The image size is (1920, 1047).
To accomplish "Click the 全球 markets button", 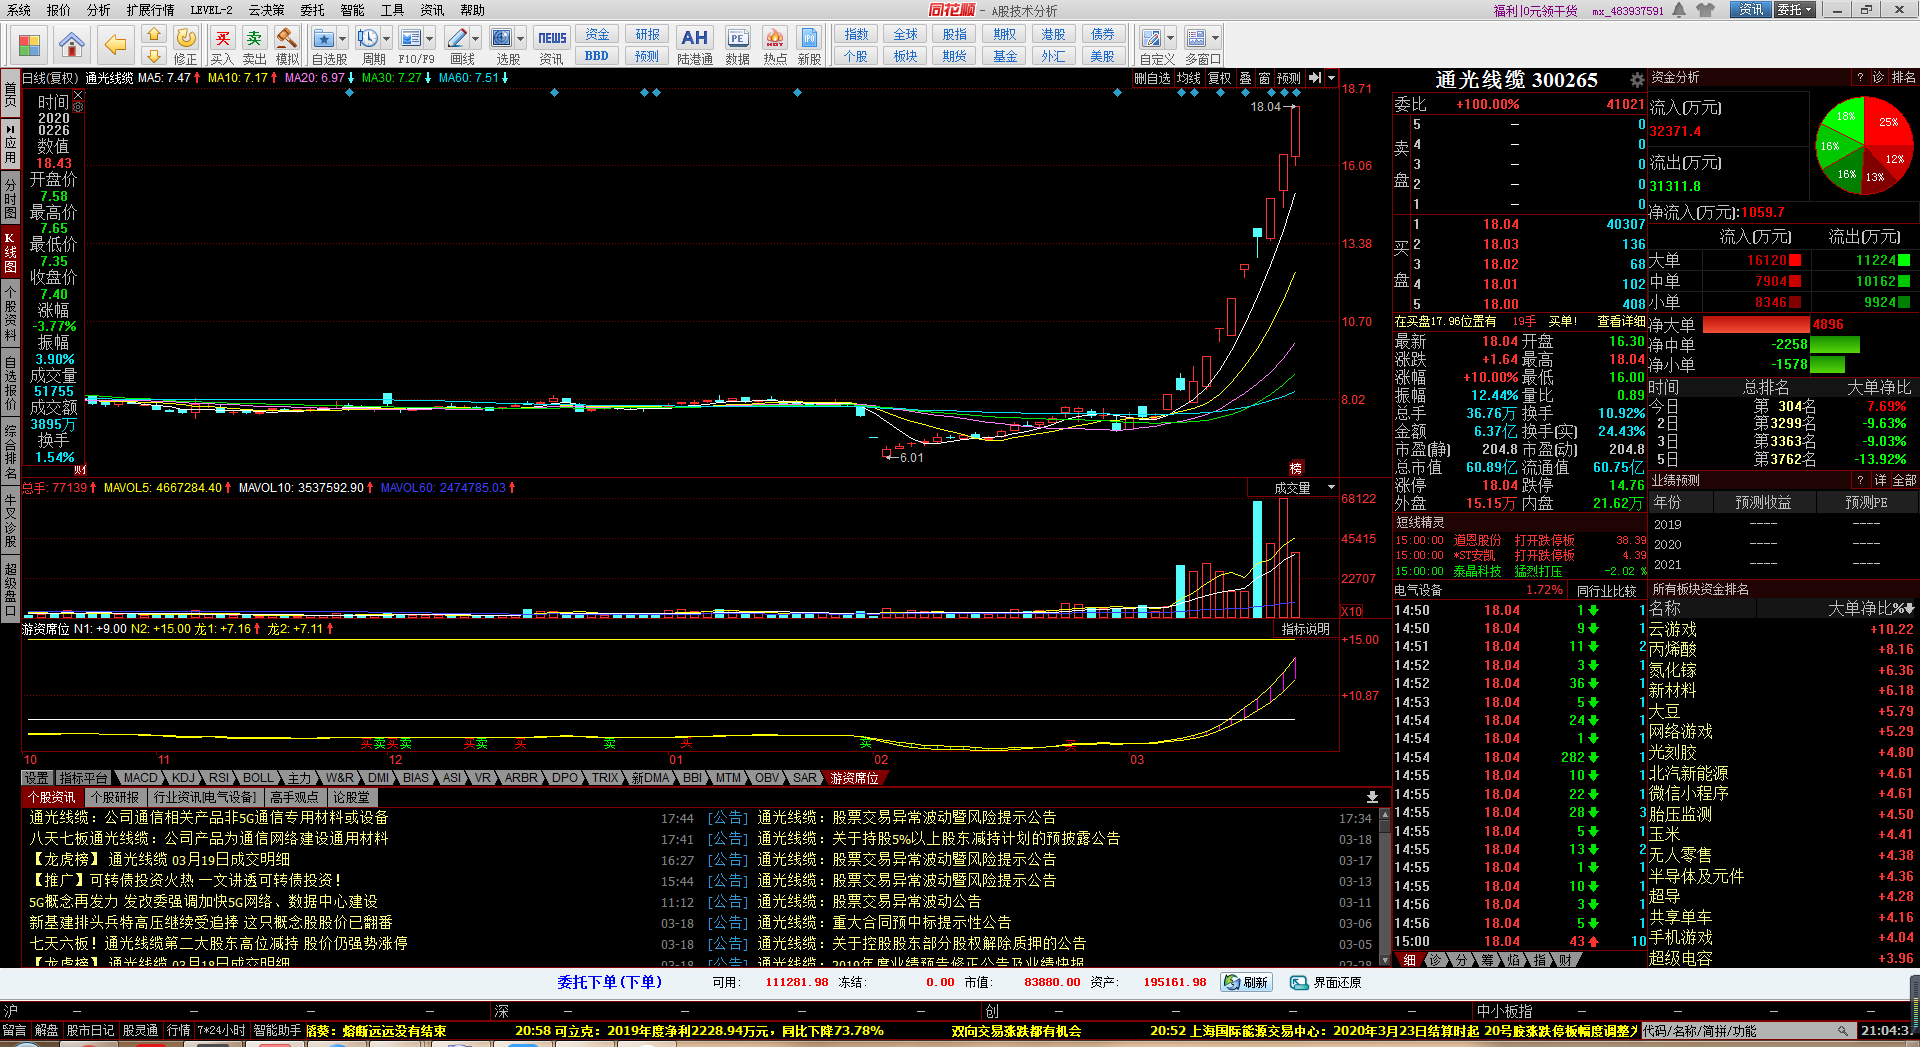I will [x=905, y=35].
